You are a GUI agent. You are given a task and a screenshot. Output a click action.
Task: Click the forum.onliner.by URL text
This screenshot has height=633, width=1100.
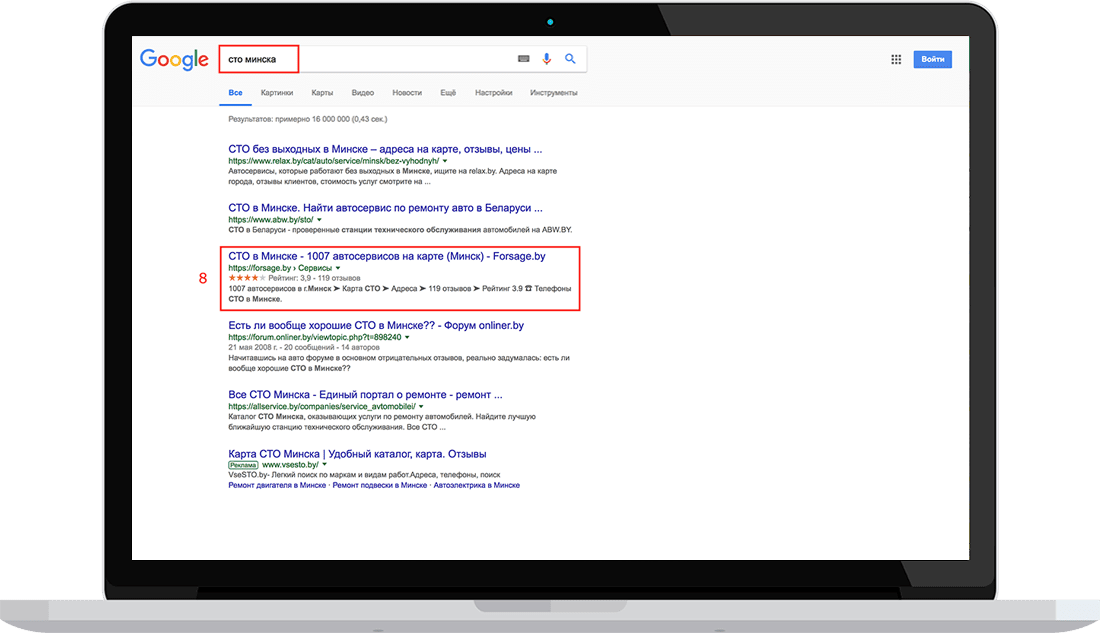coord(314,337)
